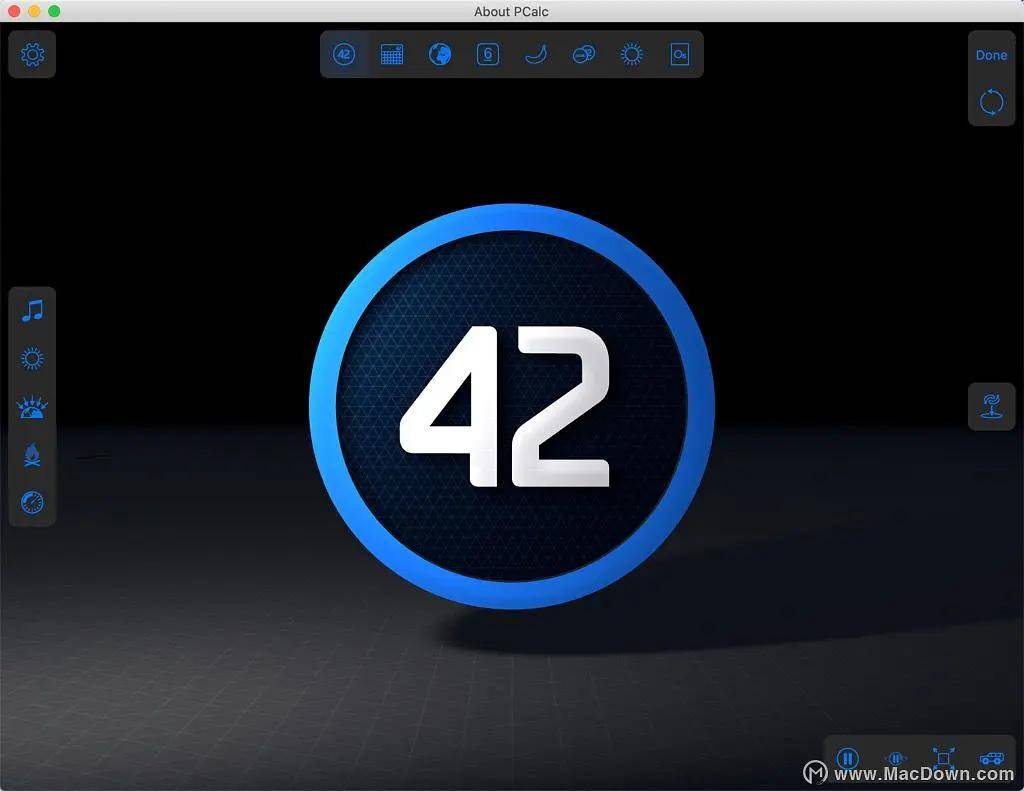The width and height of the screenshot is (1024, 791).
Task: Choose the calendar grid icon
Action: point(392,55)
